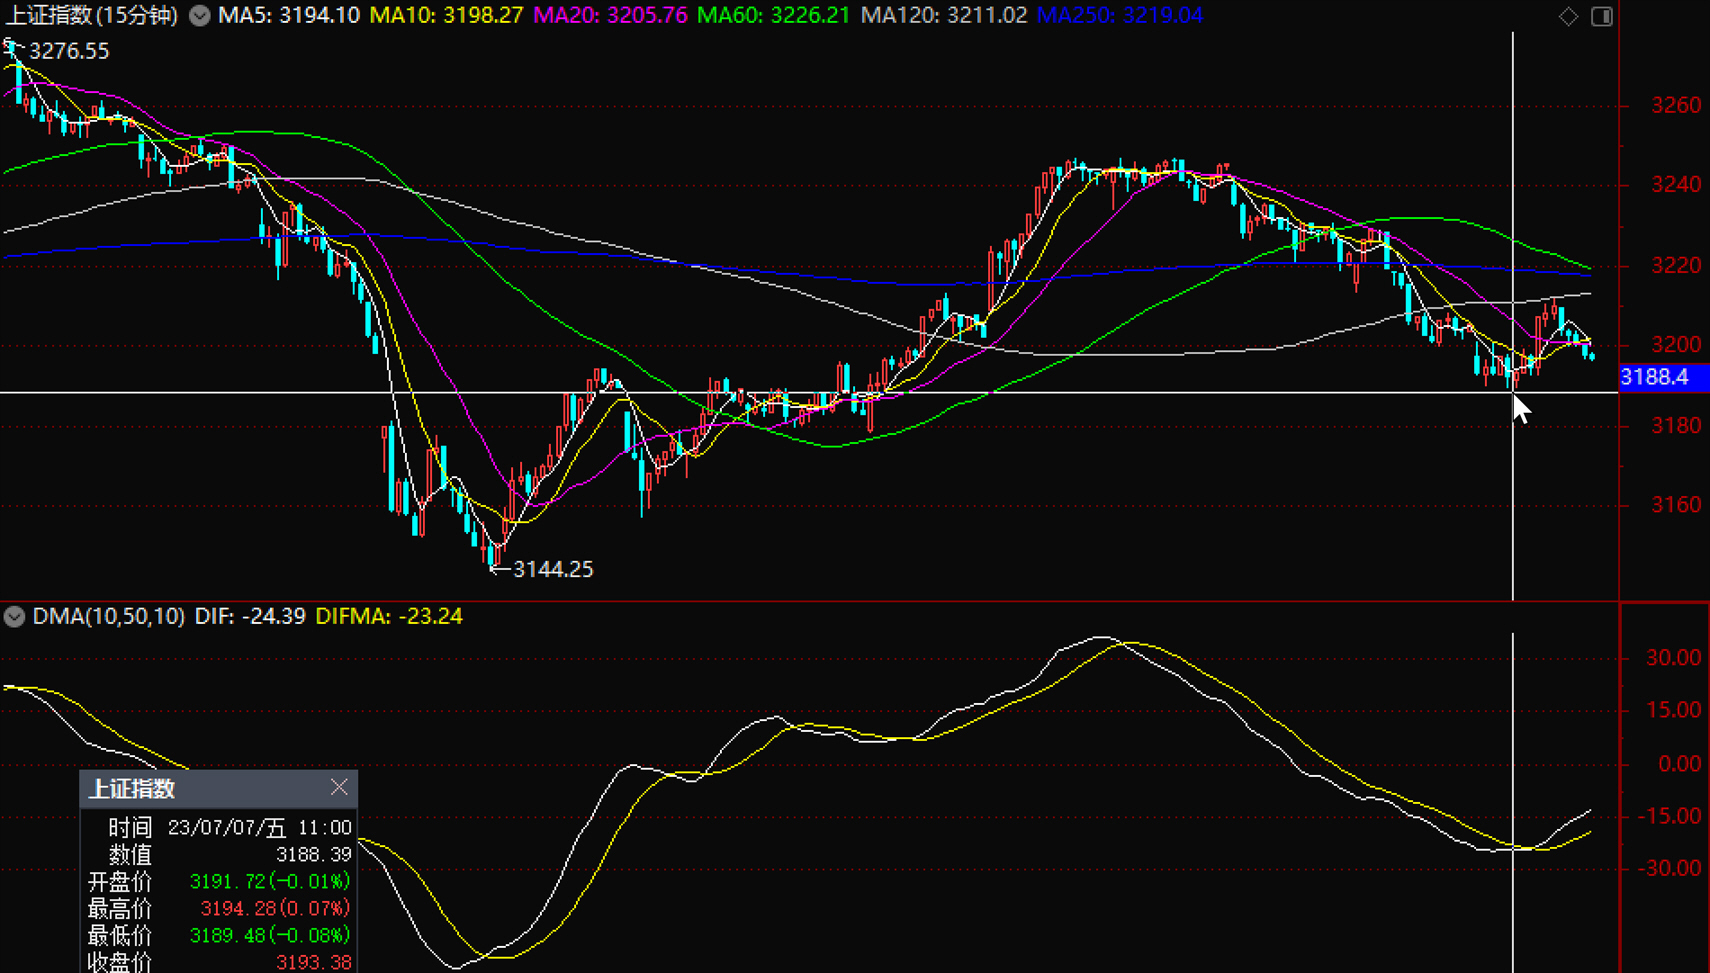This screenshot has height=973, width=1710.
Task: Expand the DMA indicator dropdown arrow
Action: tap(14, 616)
